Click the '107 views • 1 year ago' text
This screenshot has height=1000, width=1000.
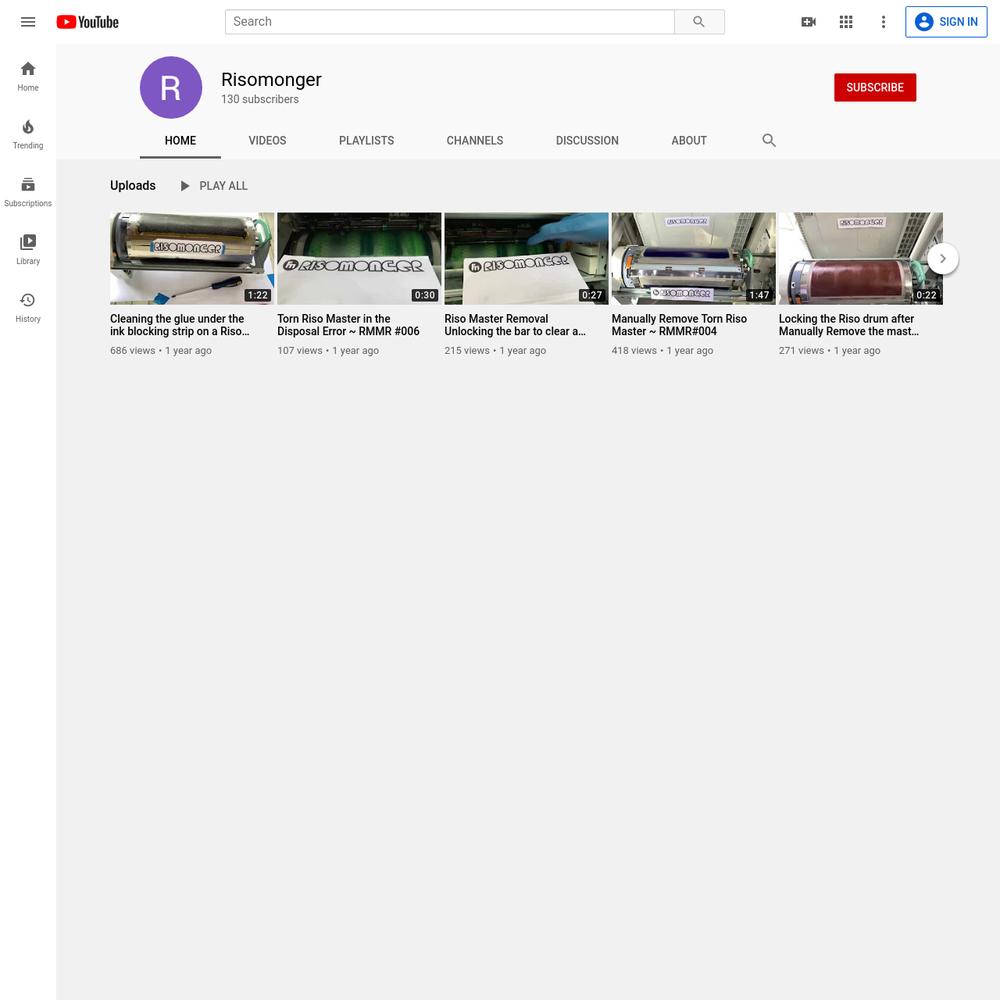pyautogui.click(x=328, y=351)
